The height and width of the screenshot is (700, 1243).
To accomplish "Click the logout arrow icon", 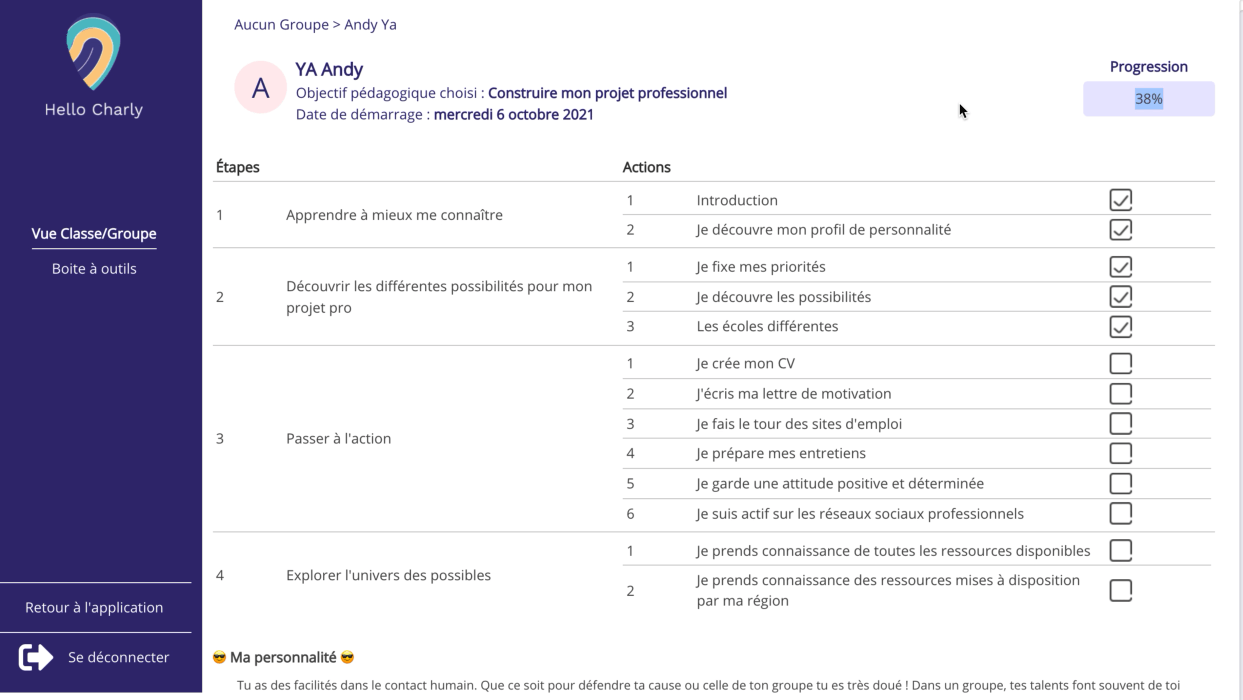I will pos(36,657).
